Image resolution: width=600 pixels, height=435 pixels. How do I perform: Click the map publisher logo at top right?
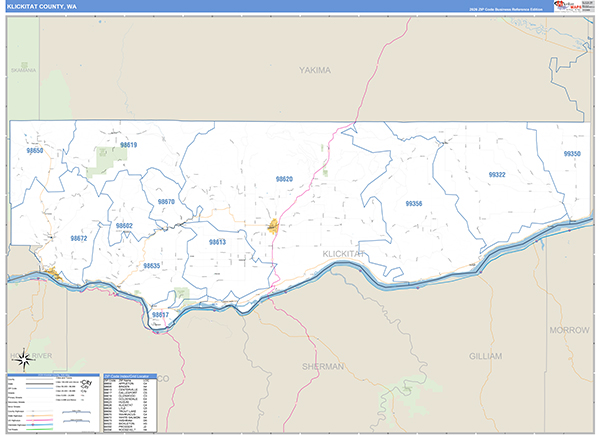(x=574, y=6)
